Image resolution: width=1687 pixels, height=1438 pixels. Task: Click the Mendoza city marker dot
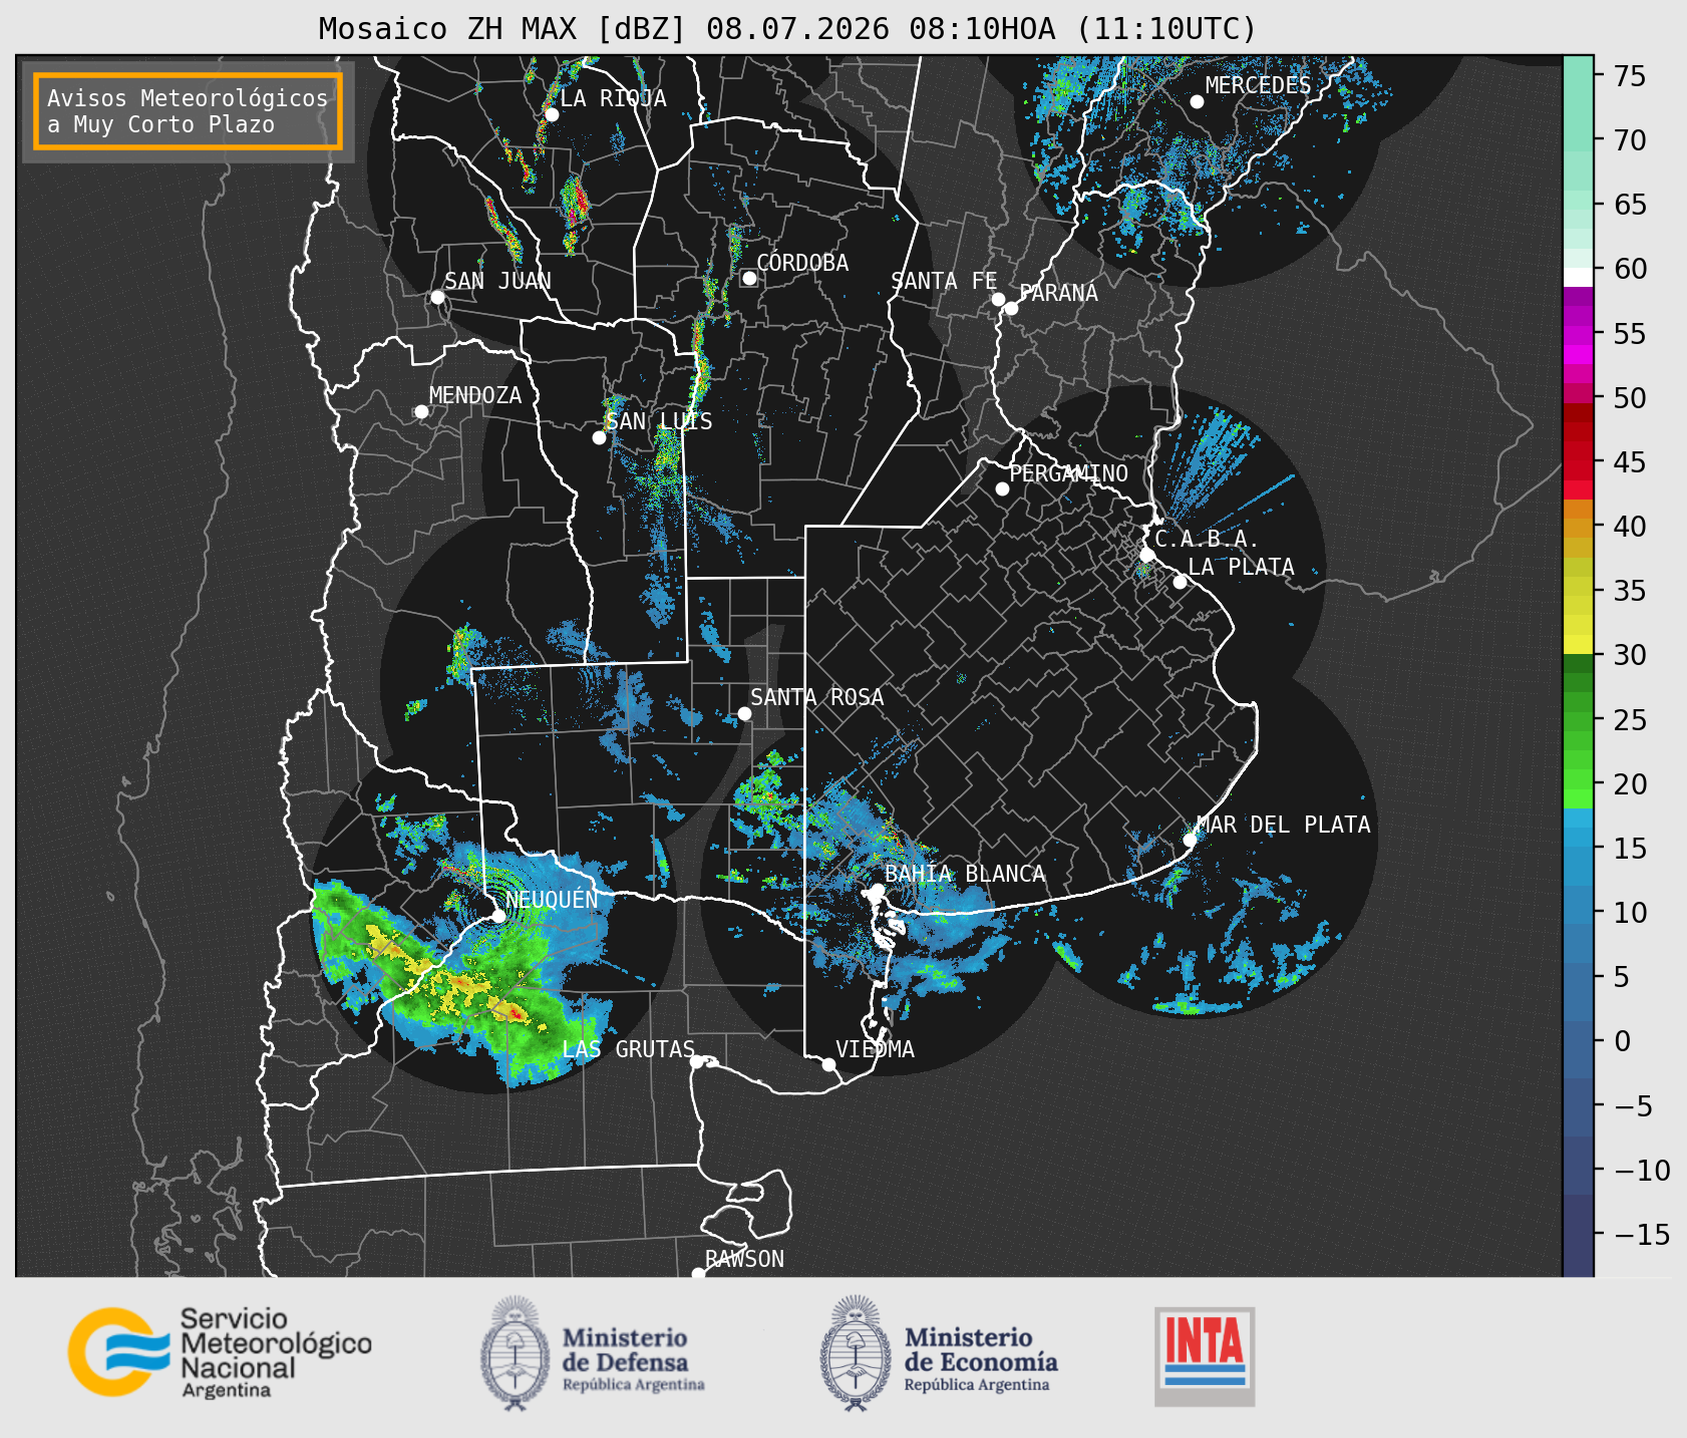coord(421,412)
